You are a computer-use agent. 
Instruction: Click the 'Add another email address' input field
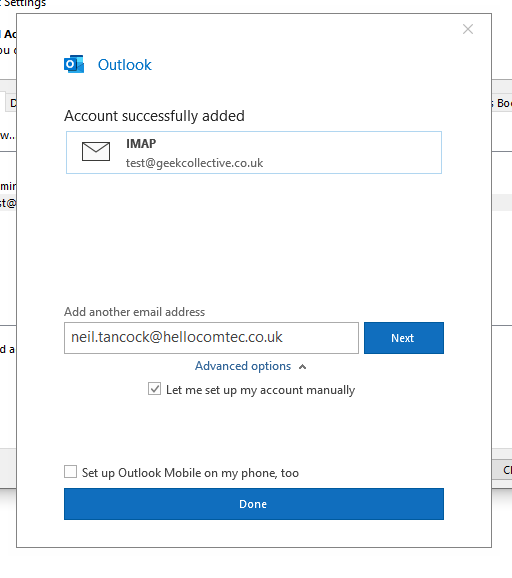coord(211,338)
